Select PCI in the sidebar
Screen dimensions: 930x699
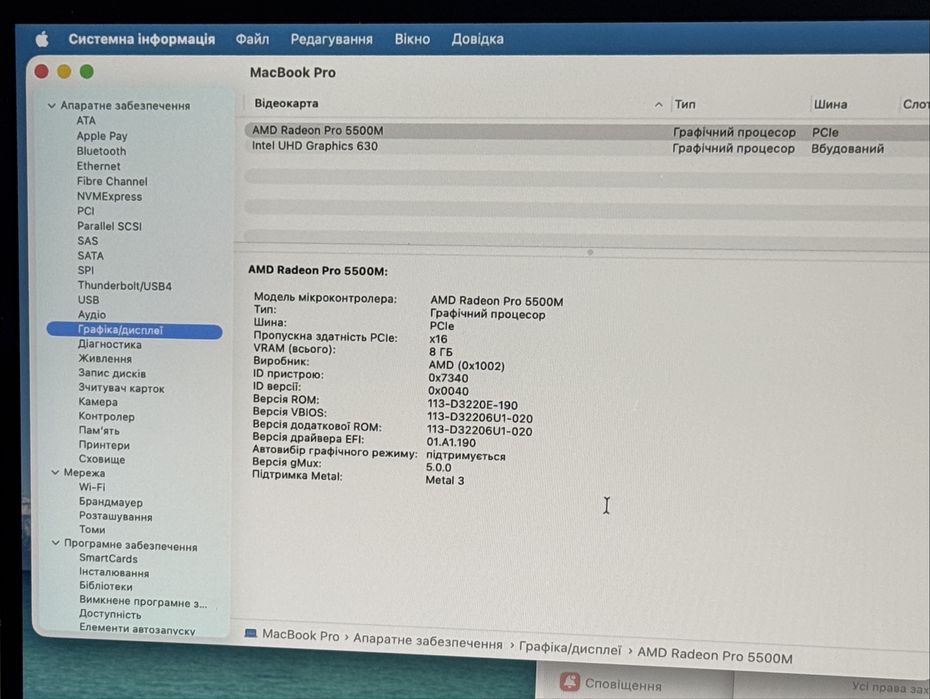tap(85, 211)
